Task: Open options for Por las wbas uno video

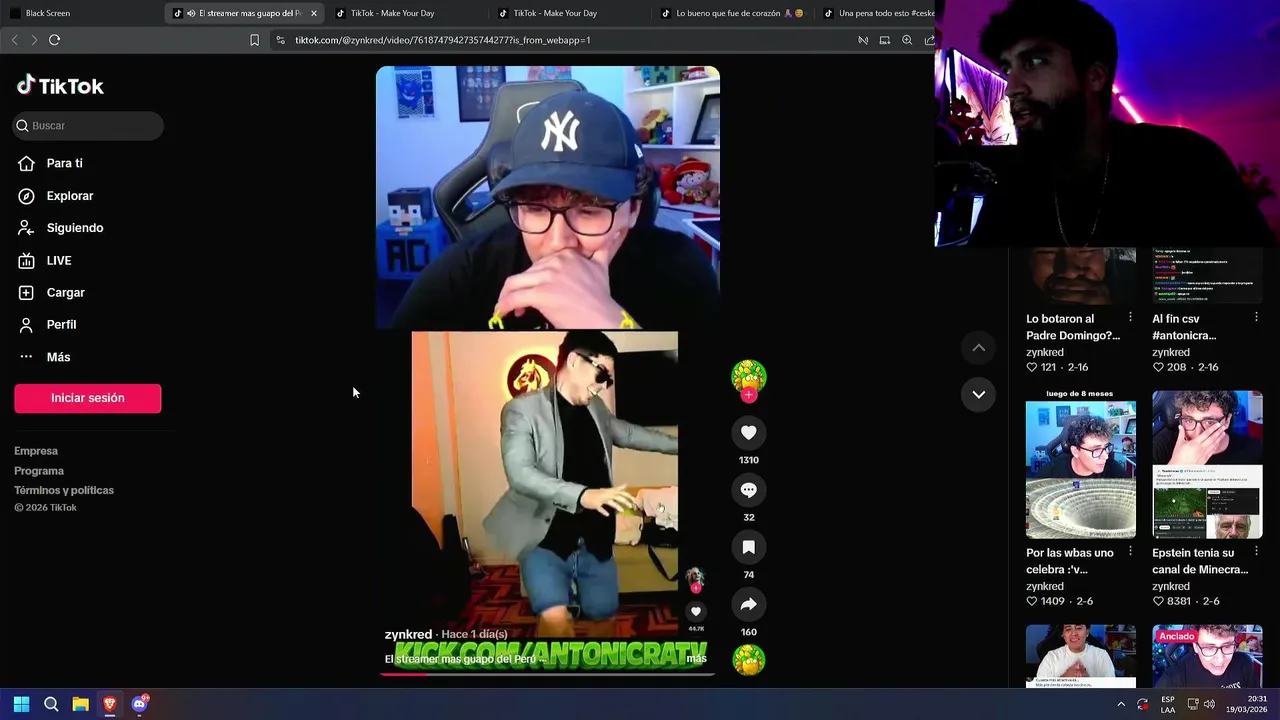Action: click(1130, 551)
